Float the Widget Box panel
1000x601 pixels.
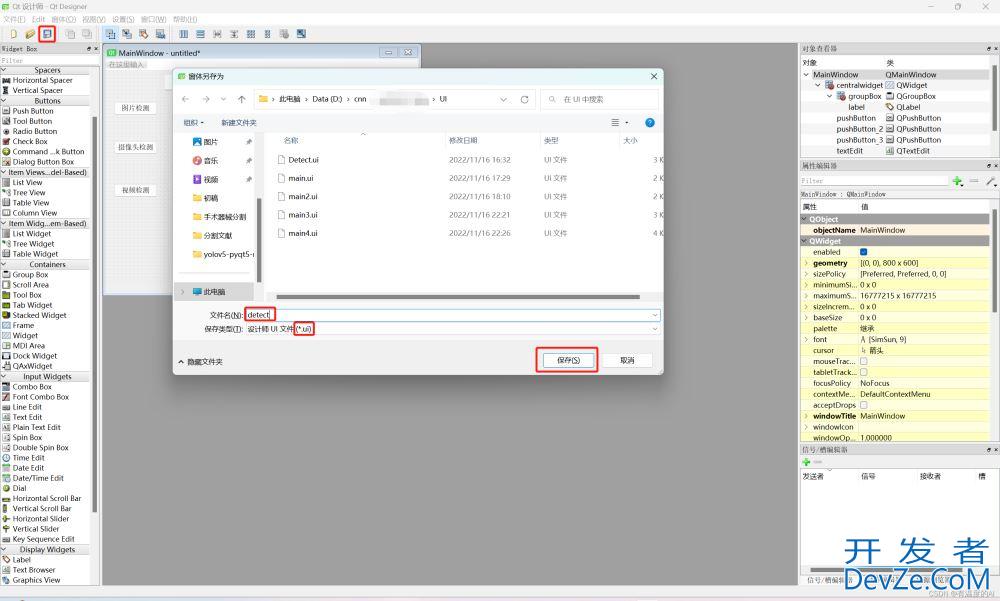[89, 48]
